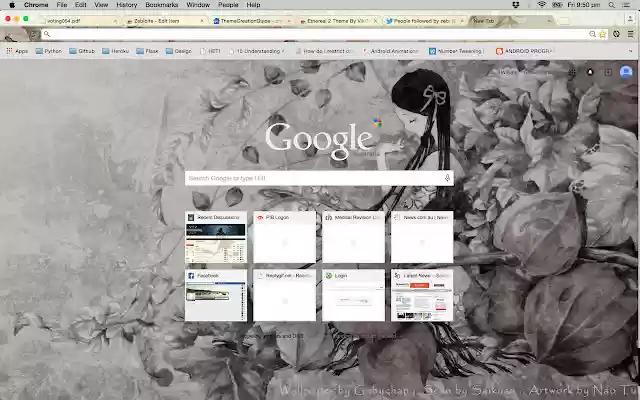
Task: Close the Ethereal 2 Theme tab
Action: (376, 21)
